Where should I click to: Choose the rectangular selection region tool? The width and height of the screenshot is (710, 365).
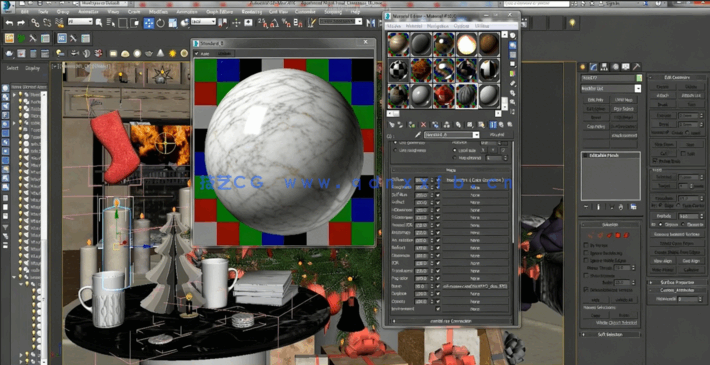123,22
